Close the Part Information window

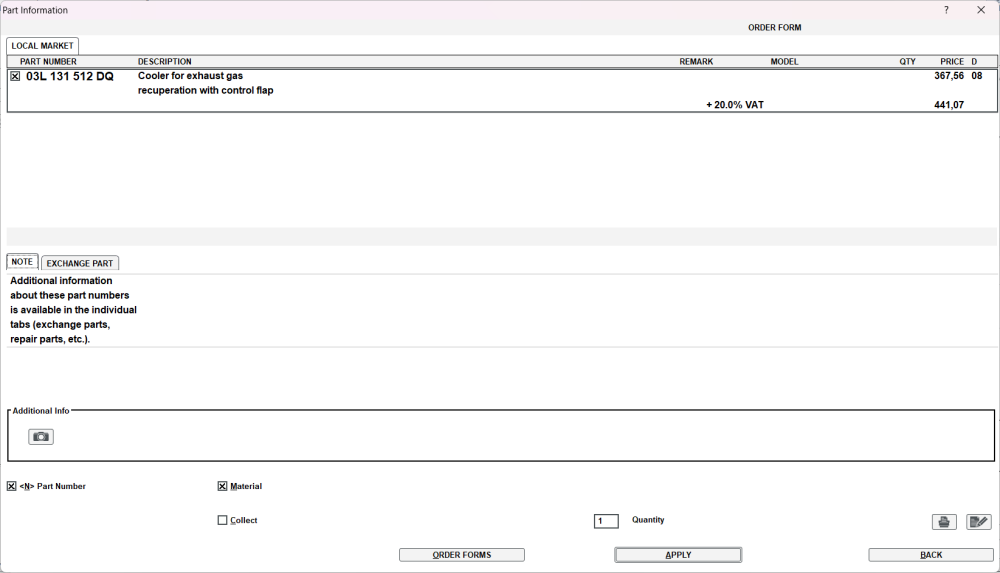click(x=981, y=10)
